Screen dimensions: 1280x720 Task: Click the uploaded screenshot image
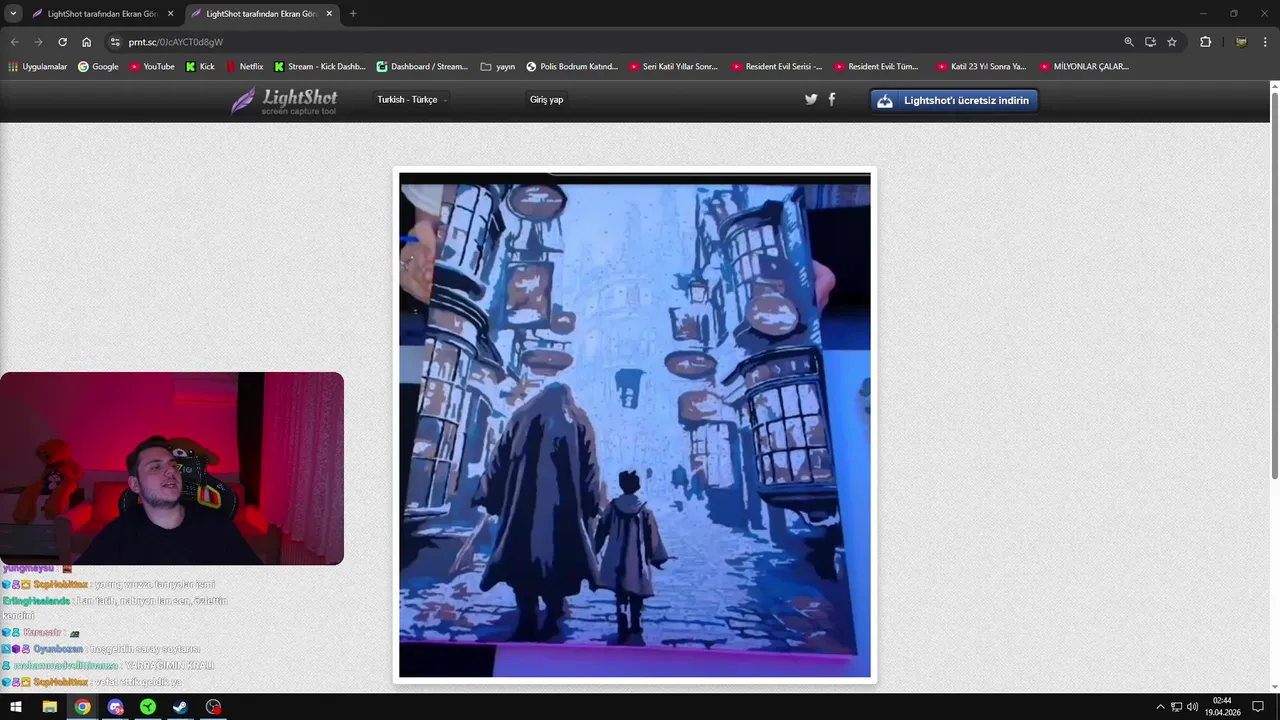[635, 425]
